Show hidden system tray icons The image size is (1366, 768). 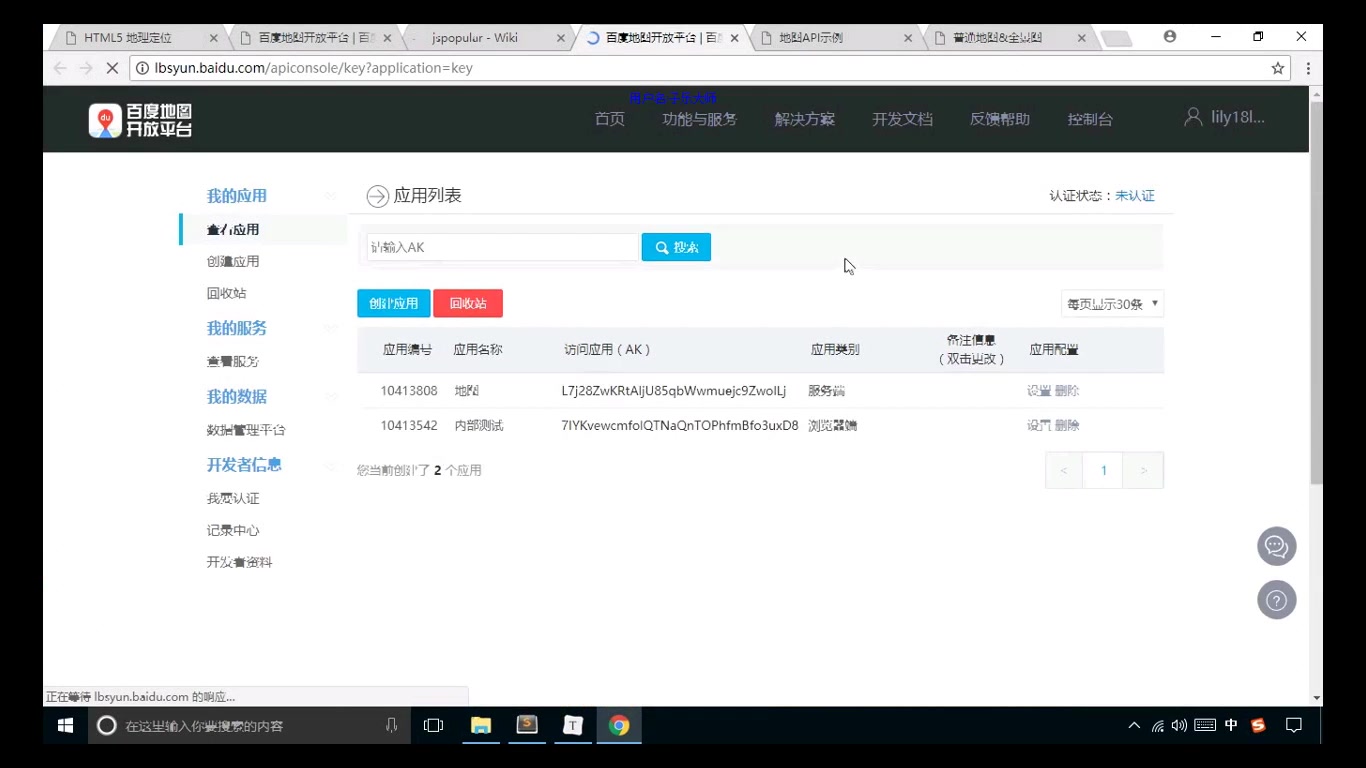click(x=1133, y=725)
